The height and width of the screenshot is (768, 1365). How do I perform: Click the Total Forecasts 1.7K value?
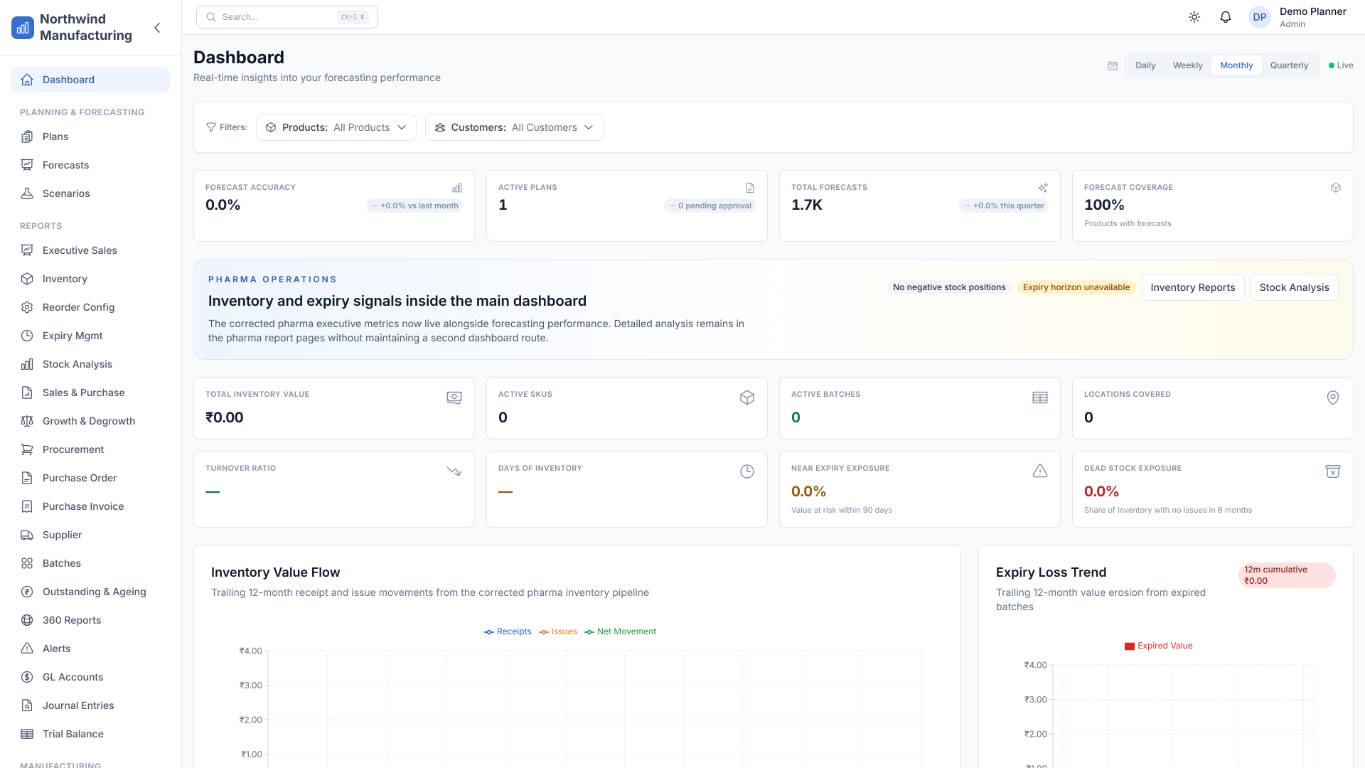click(807, 205)
